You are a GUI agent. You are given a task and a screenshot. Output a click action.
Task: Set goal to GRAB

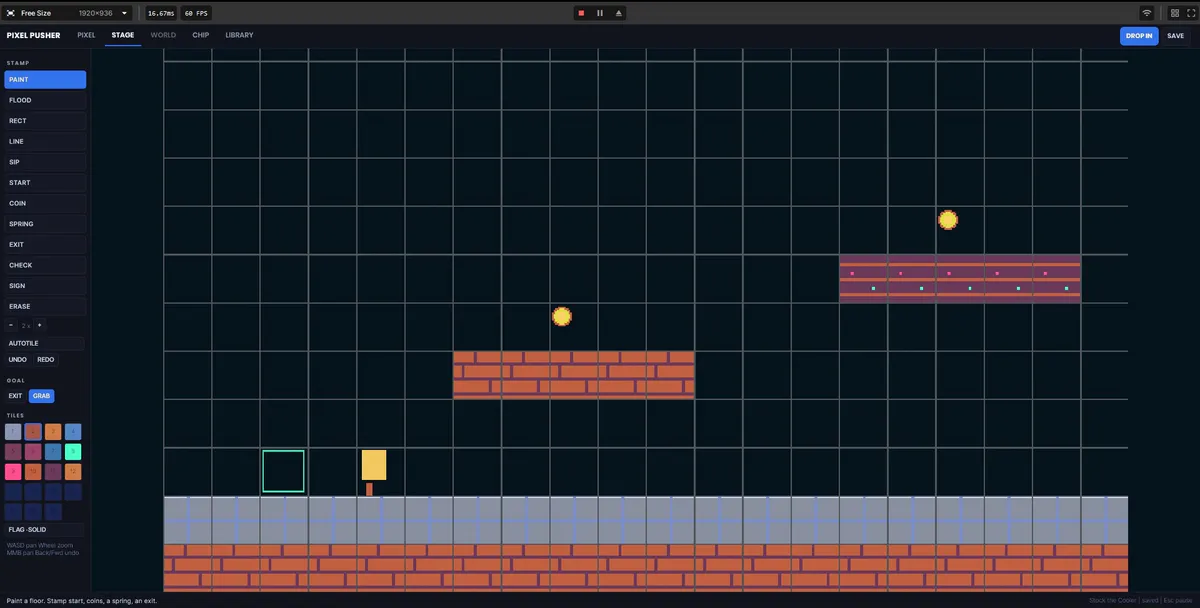click(x=41, y=396)
